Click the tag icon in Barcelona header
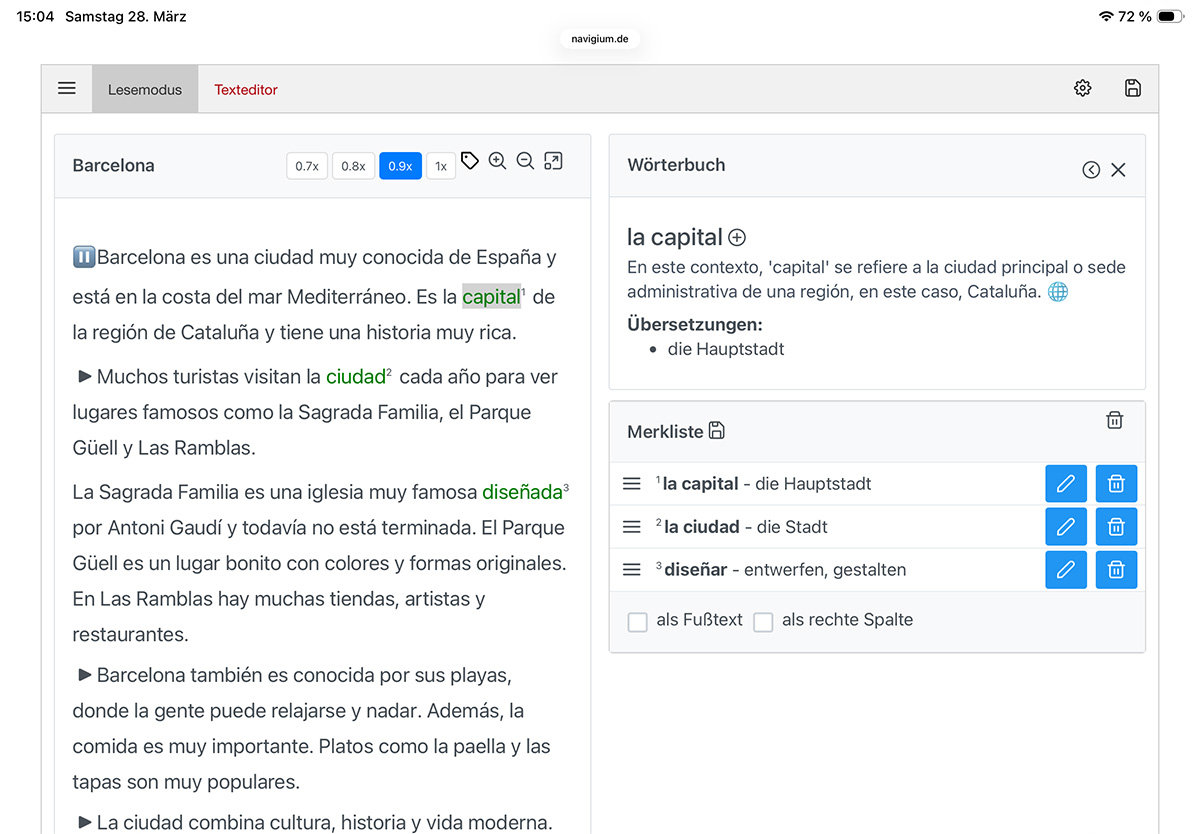Viewport: 1200px width, 834px height. point(470,161)
